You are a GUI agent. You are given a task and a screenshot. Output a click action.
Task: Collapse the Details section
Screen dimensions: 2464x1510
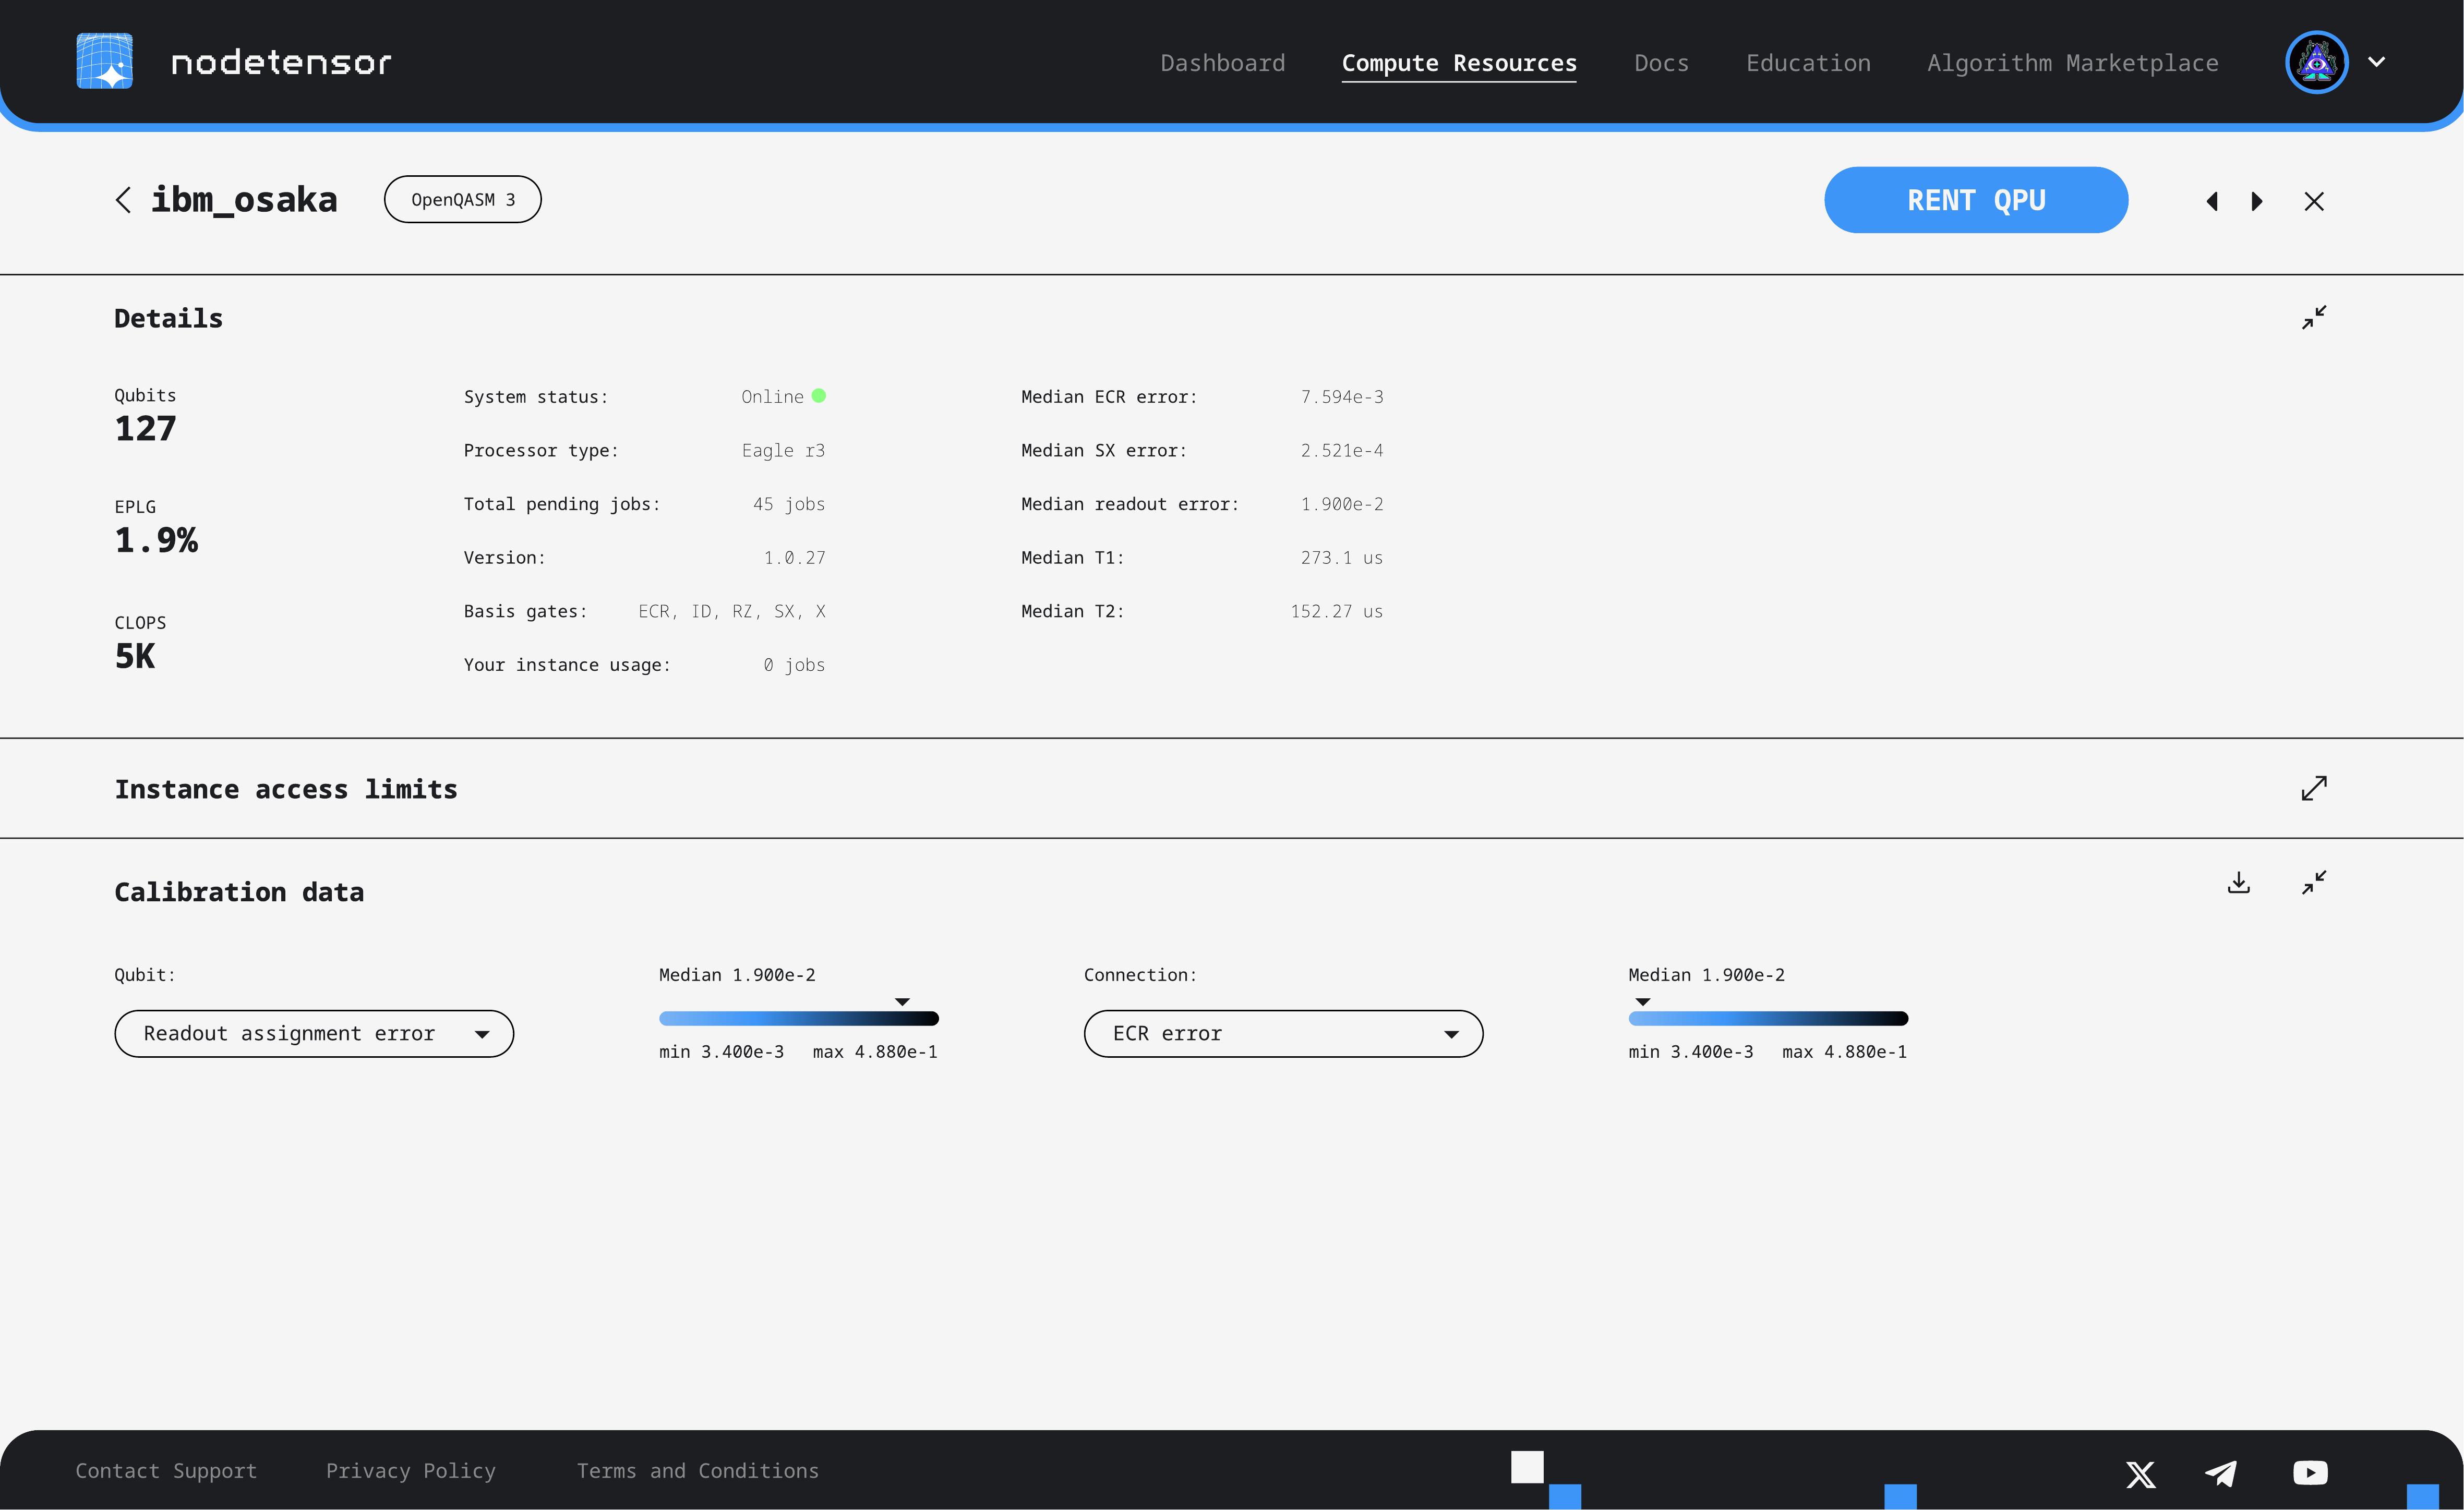point(2314,317)
